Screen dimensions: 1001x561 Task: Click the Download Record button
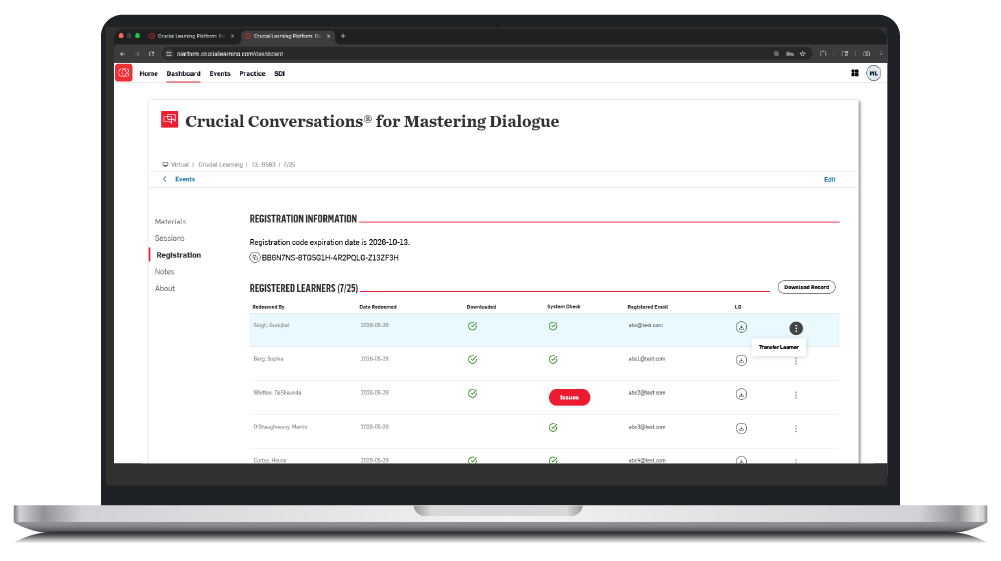coord(806,287)
